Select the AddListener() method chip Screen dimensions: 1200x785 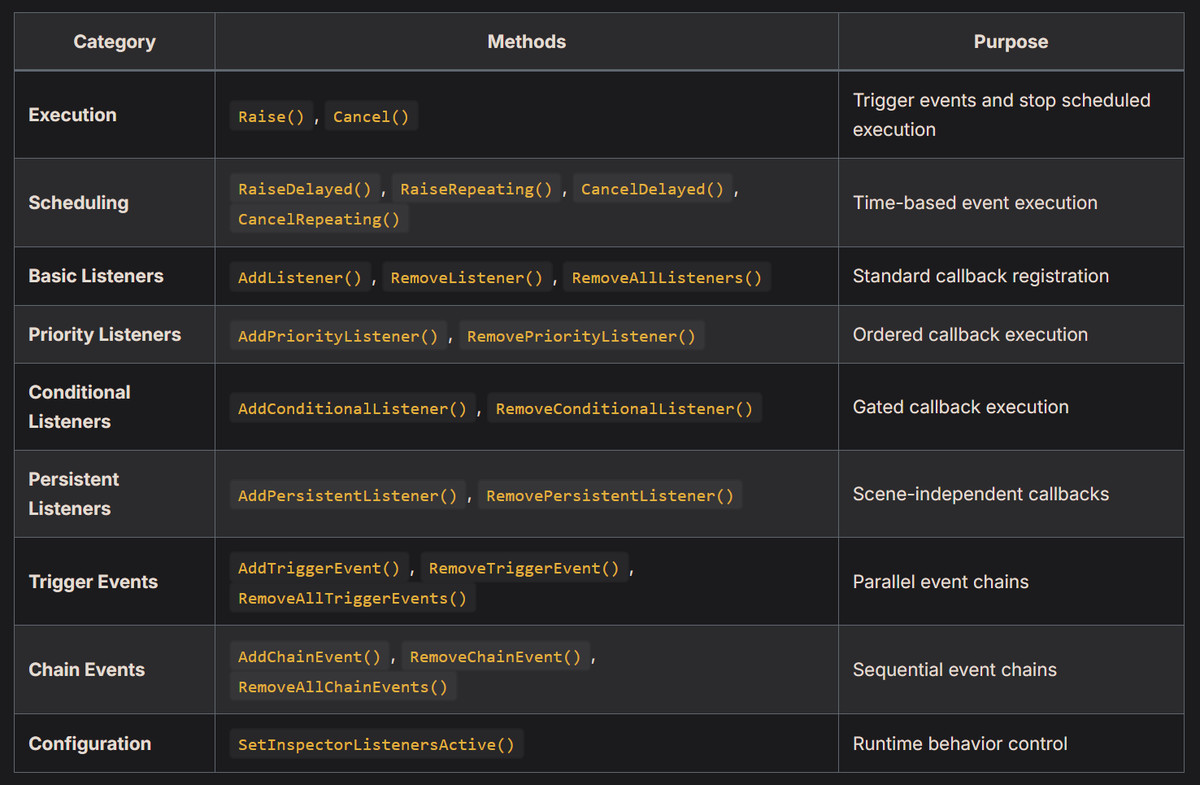[x=300, y=277]
